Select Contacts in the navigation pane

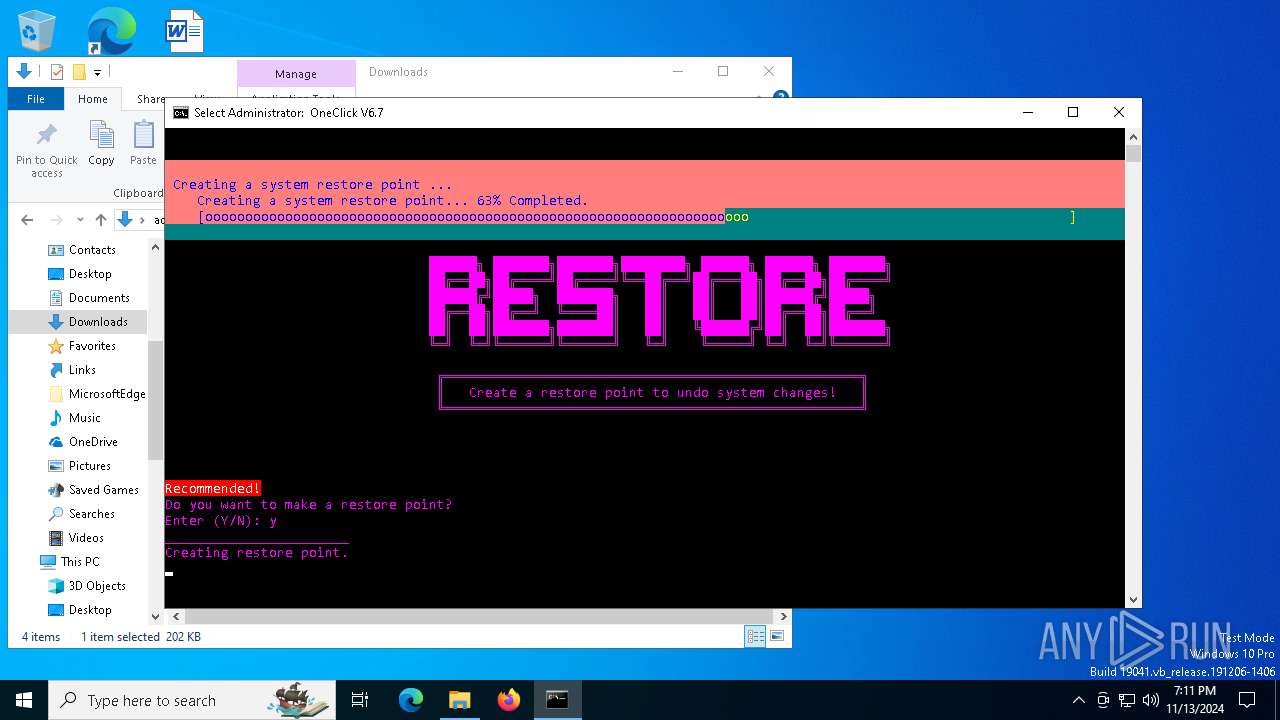tap(92, 250)
